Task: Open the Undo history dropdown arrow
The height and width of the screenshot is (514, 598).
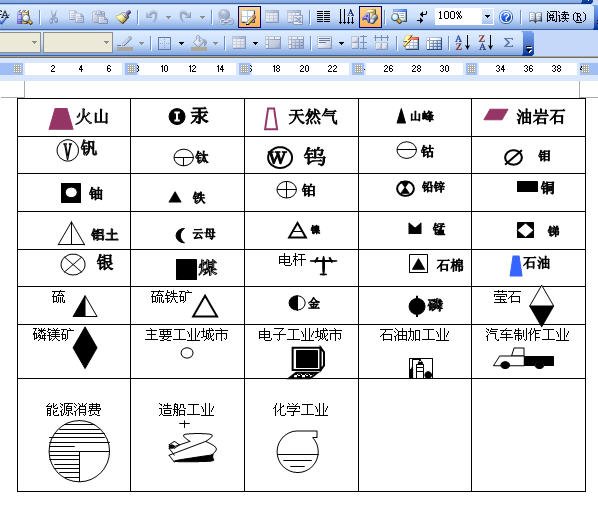Action: click(168, 18)
